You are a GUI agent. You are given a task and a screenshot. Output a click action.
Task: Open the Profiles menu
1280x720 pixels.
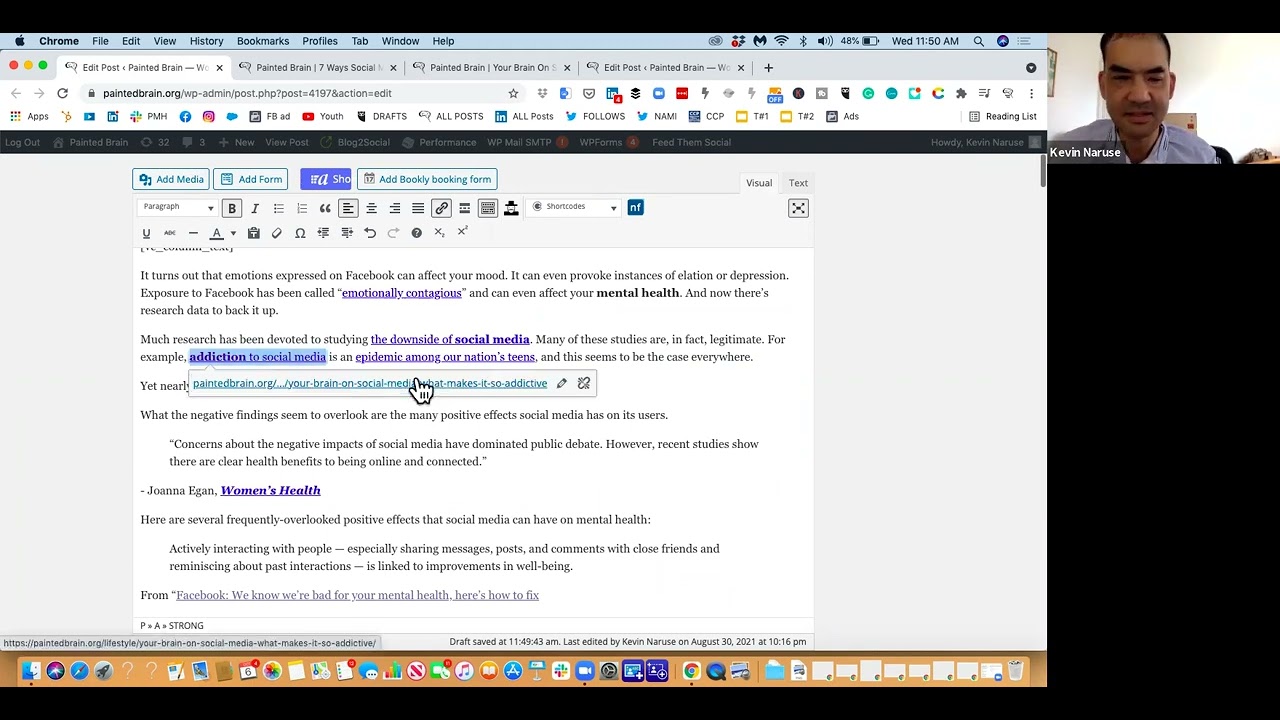[320, 41]
